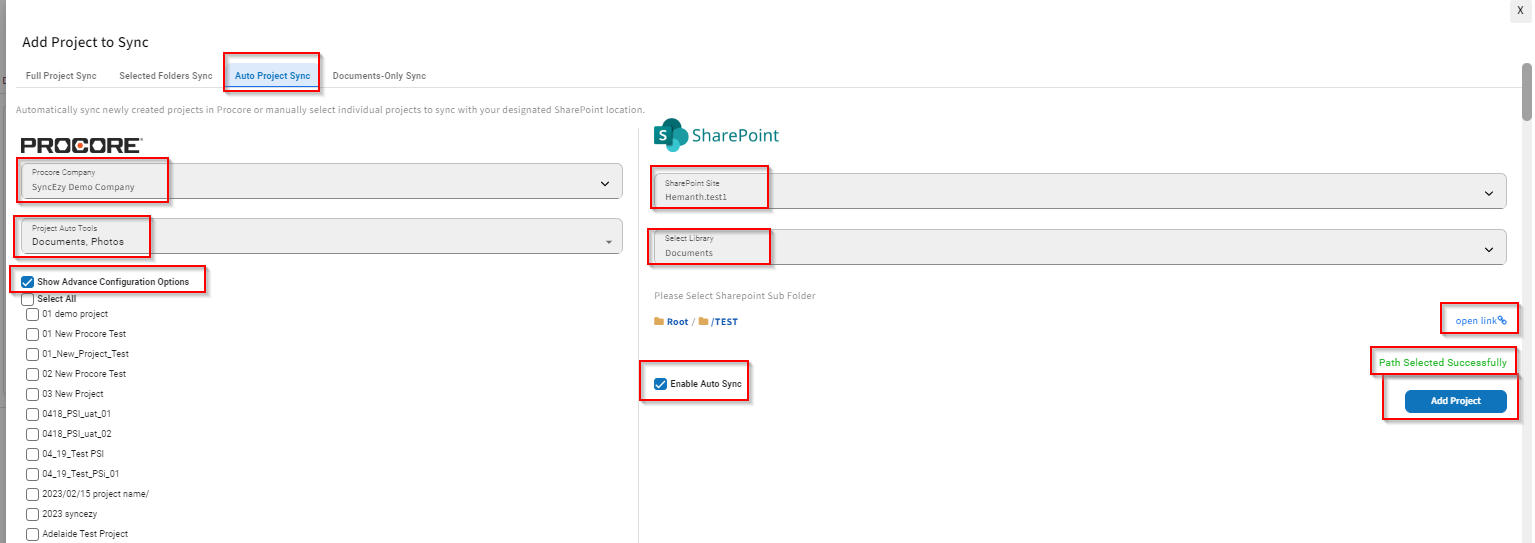Open Documents-Only Sync tab
1535x543 pixels.
pos(379,76)
